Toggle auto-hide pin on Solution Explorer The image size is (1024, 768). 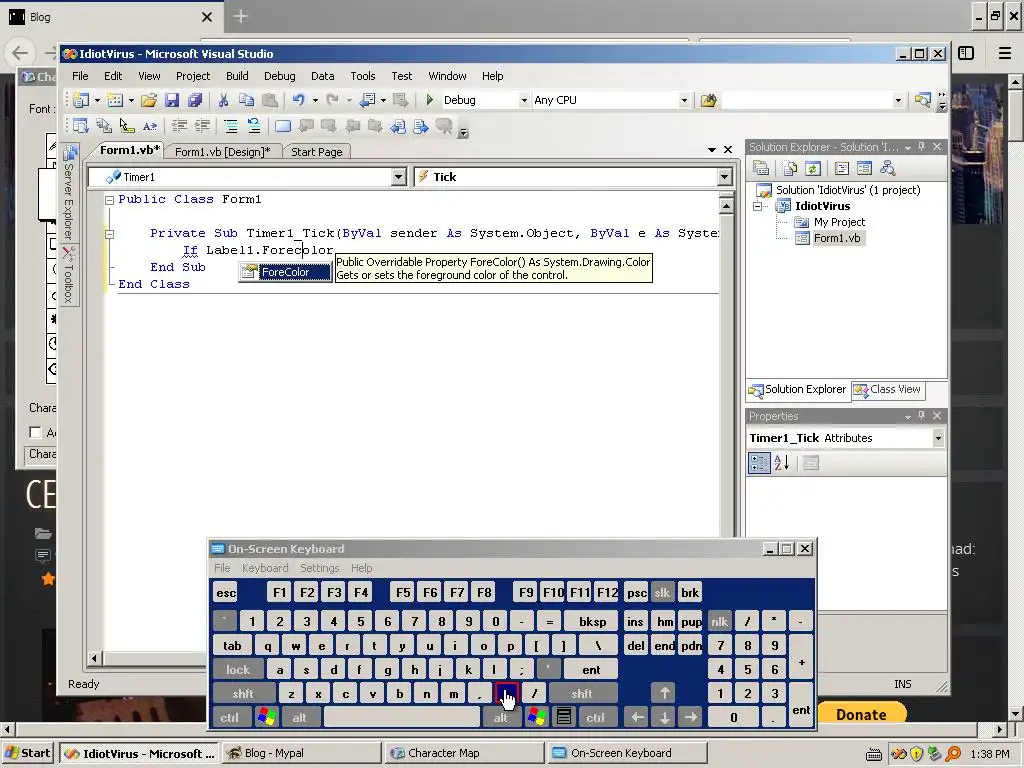[x=921, y=147]
